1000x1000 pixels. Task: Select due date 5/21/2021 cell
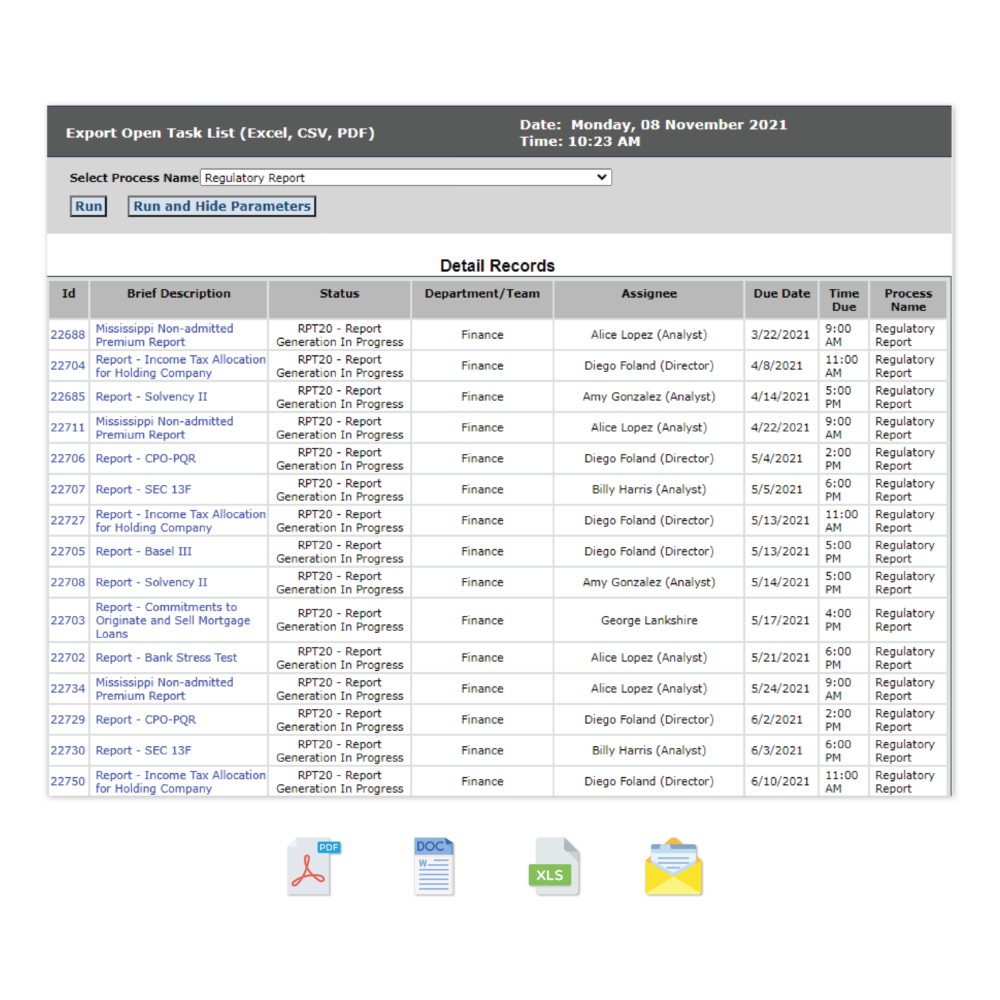(x=780, y=658)
